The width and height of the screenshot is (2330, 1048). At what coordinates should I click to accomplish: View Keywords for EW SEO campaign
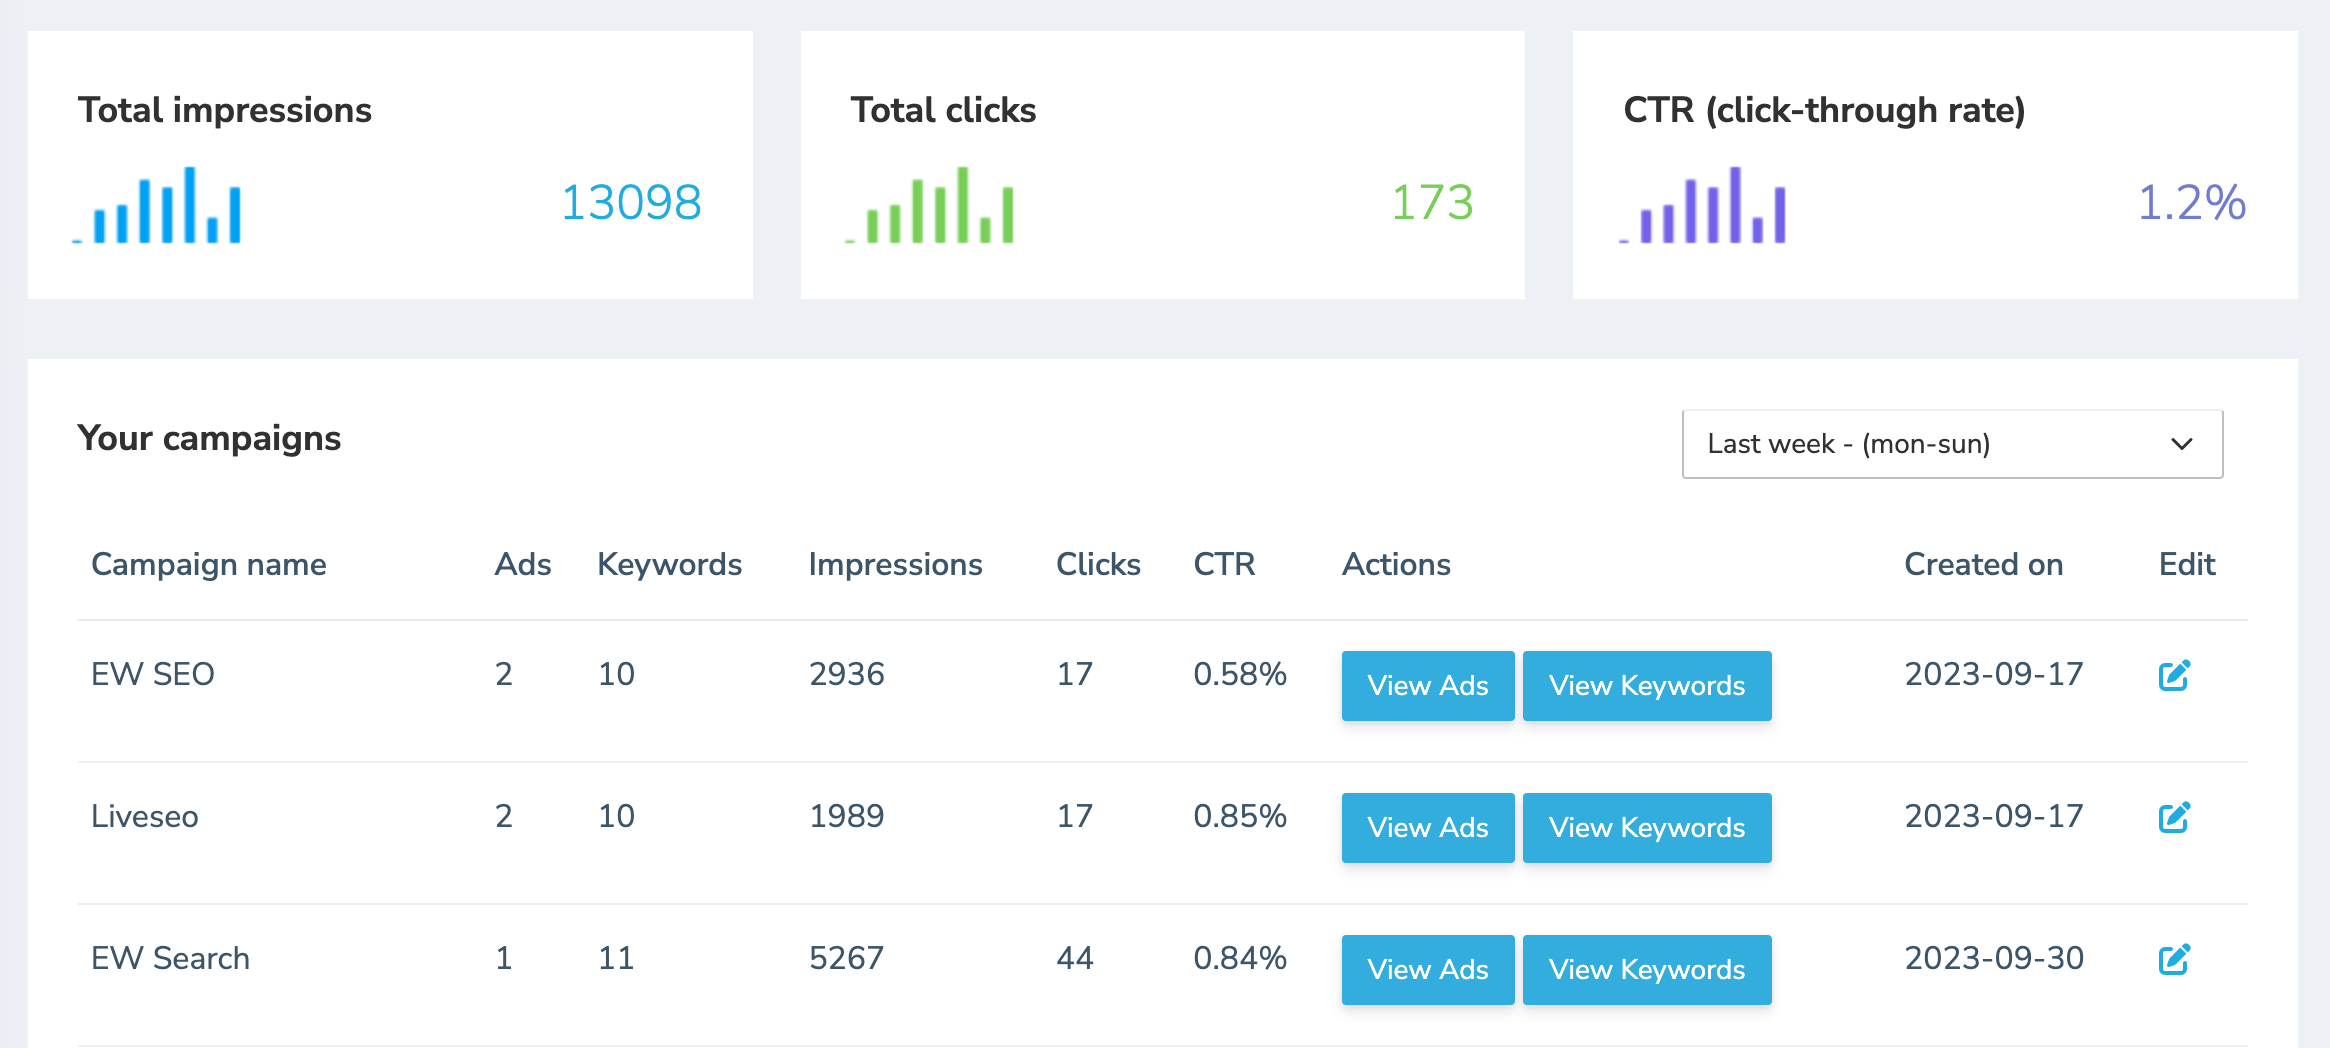point(1646,686)
